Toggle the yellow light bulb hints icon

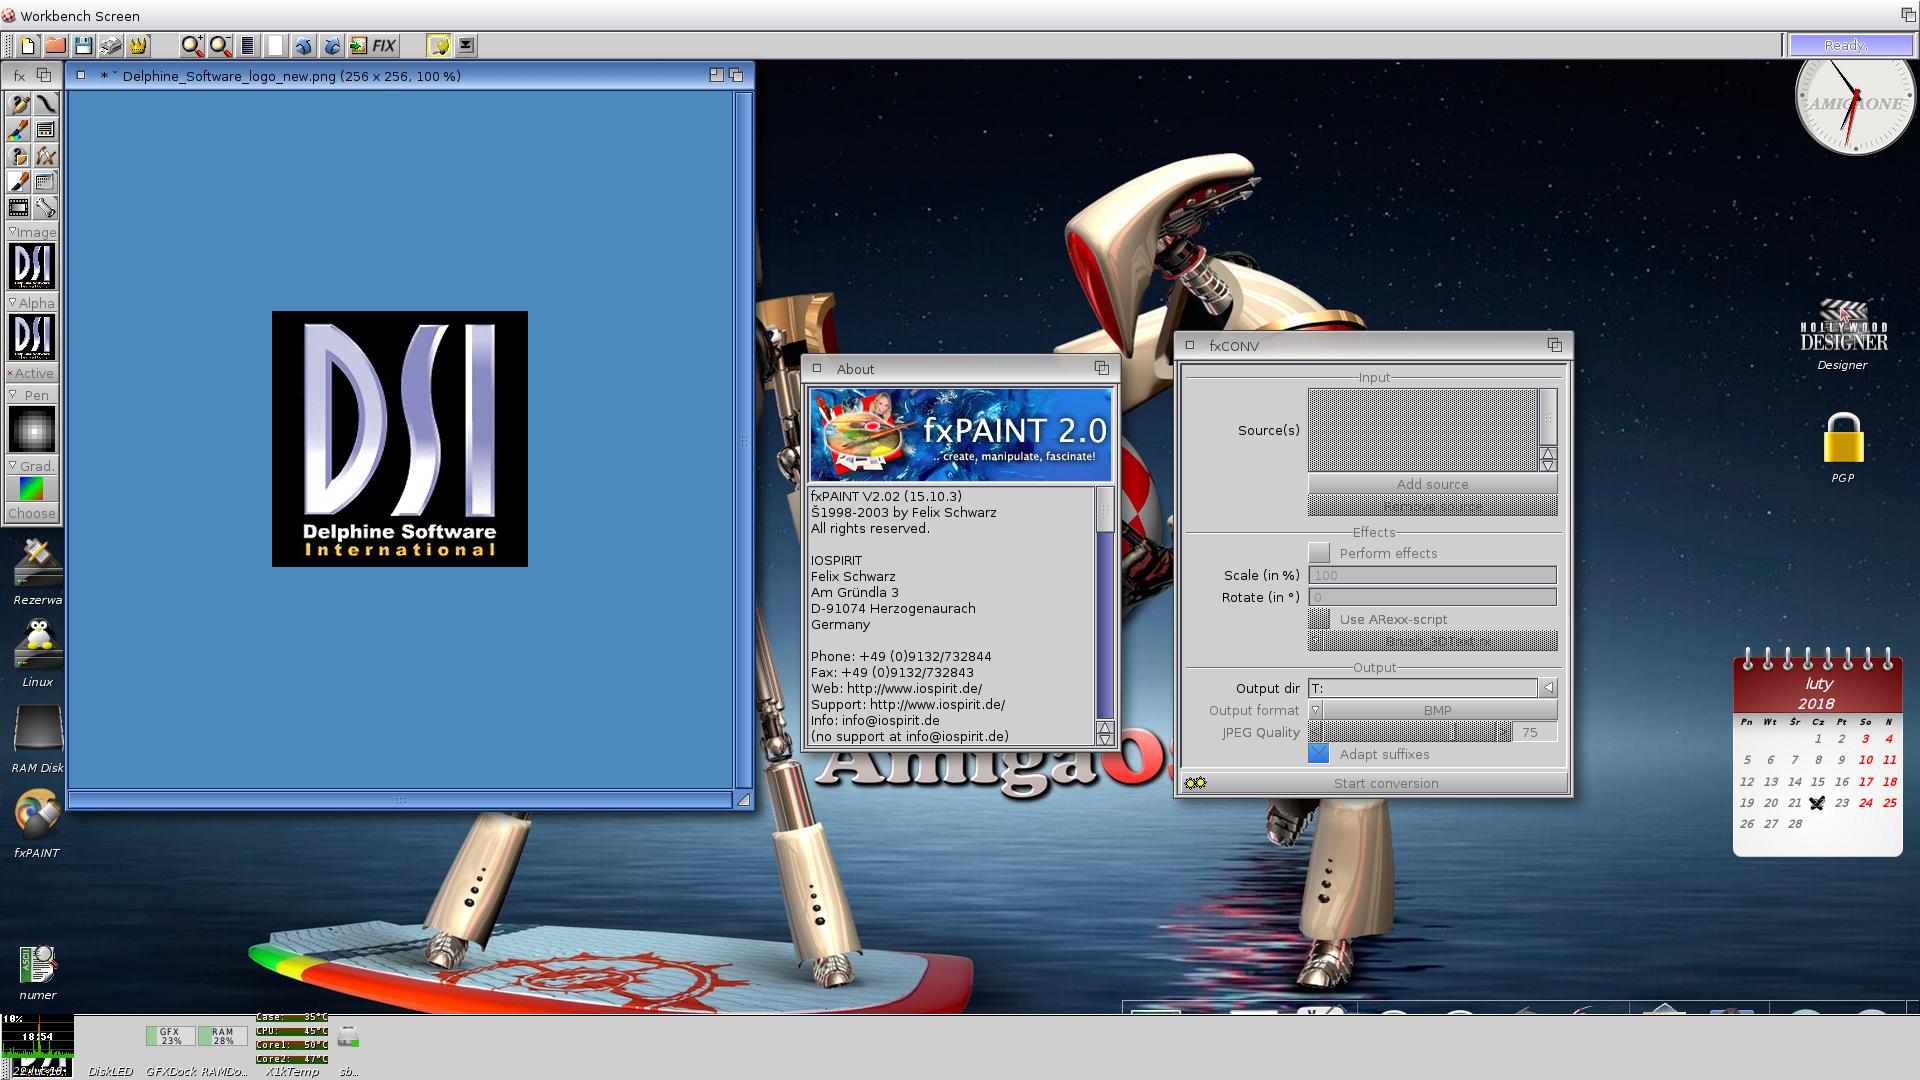pos(438,45)
